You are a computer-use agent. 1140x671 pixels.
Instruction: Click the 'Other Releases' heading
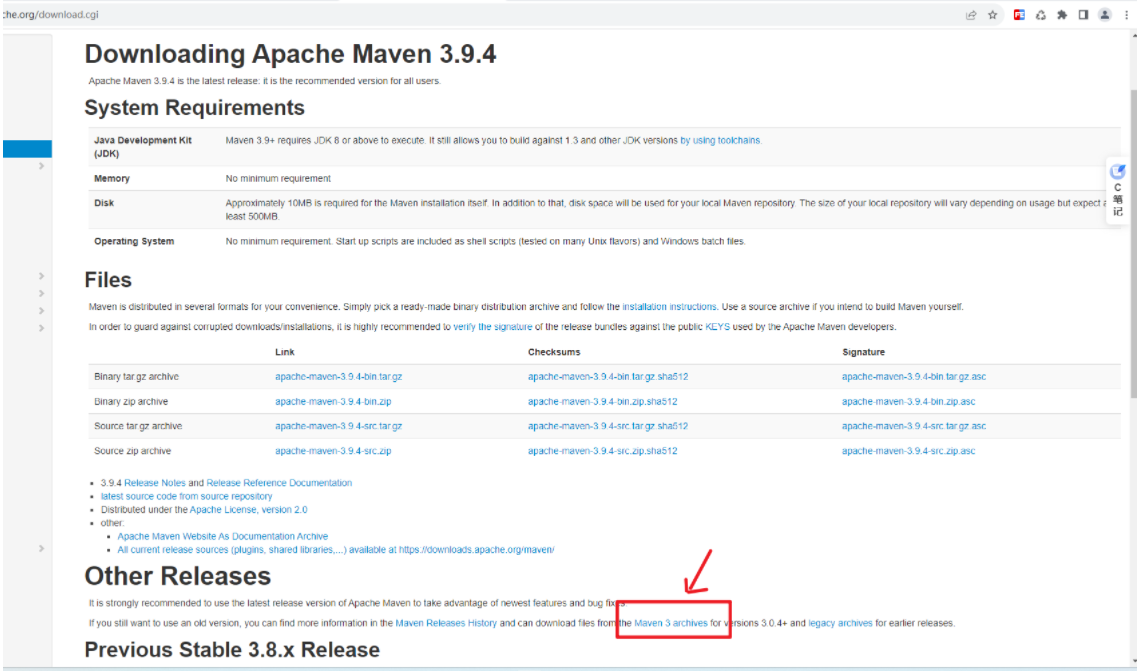click(177, 576)
